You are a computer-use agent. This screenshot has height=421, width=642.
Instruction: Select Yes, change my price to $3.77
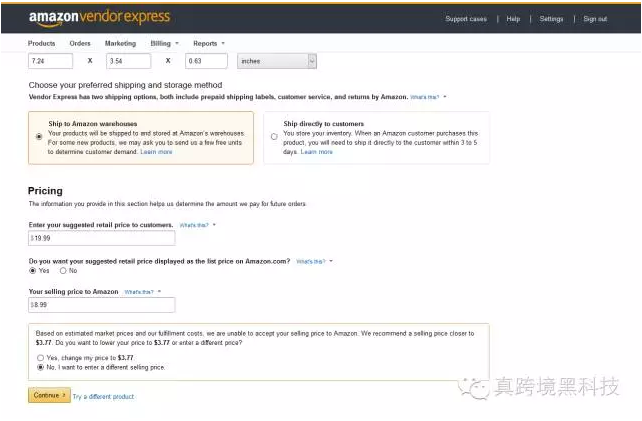[40, 358]
